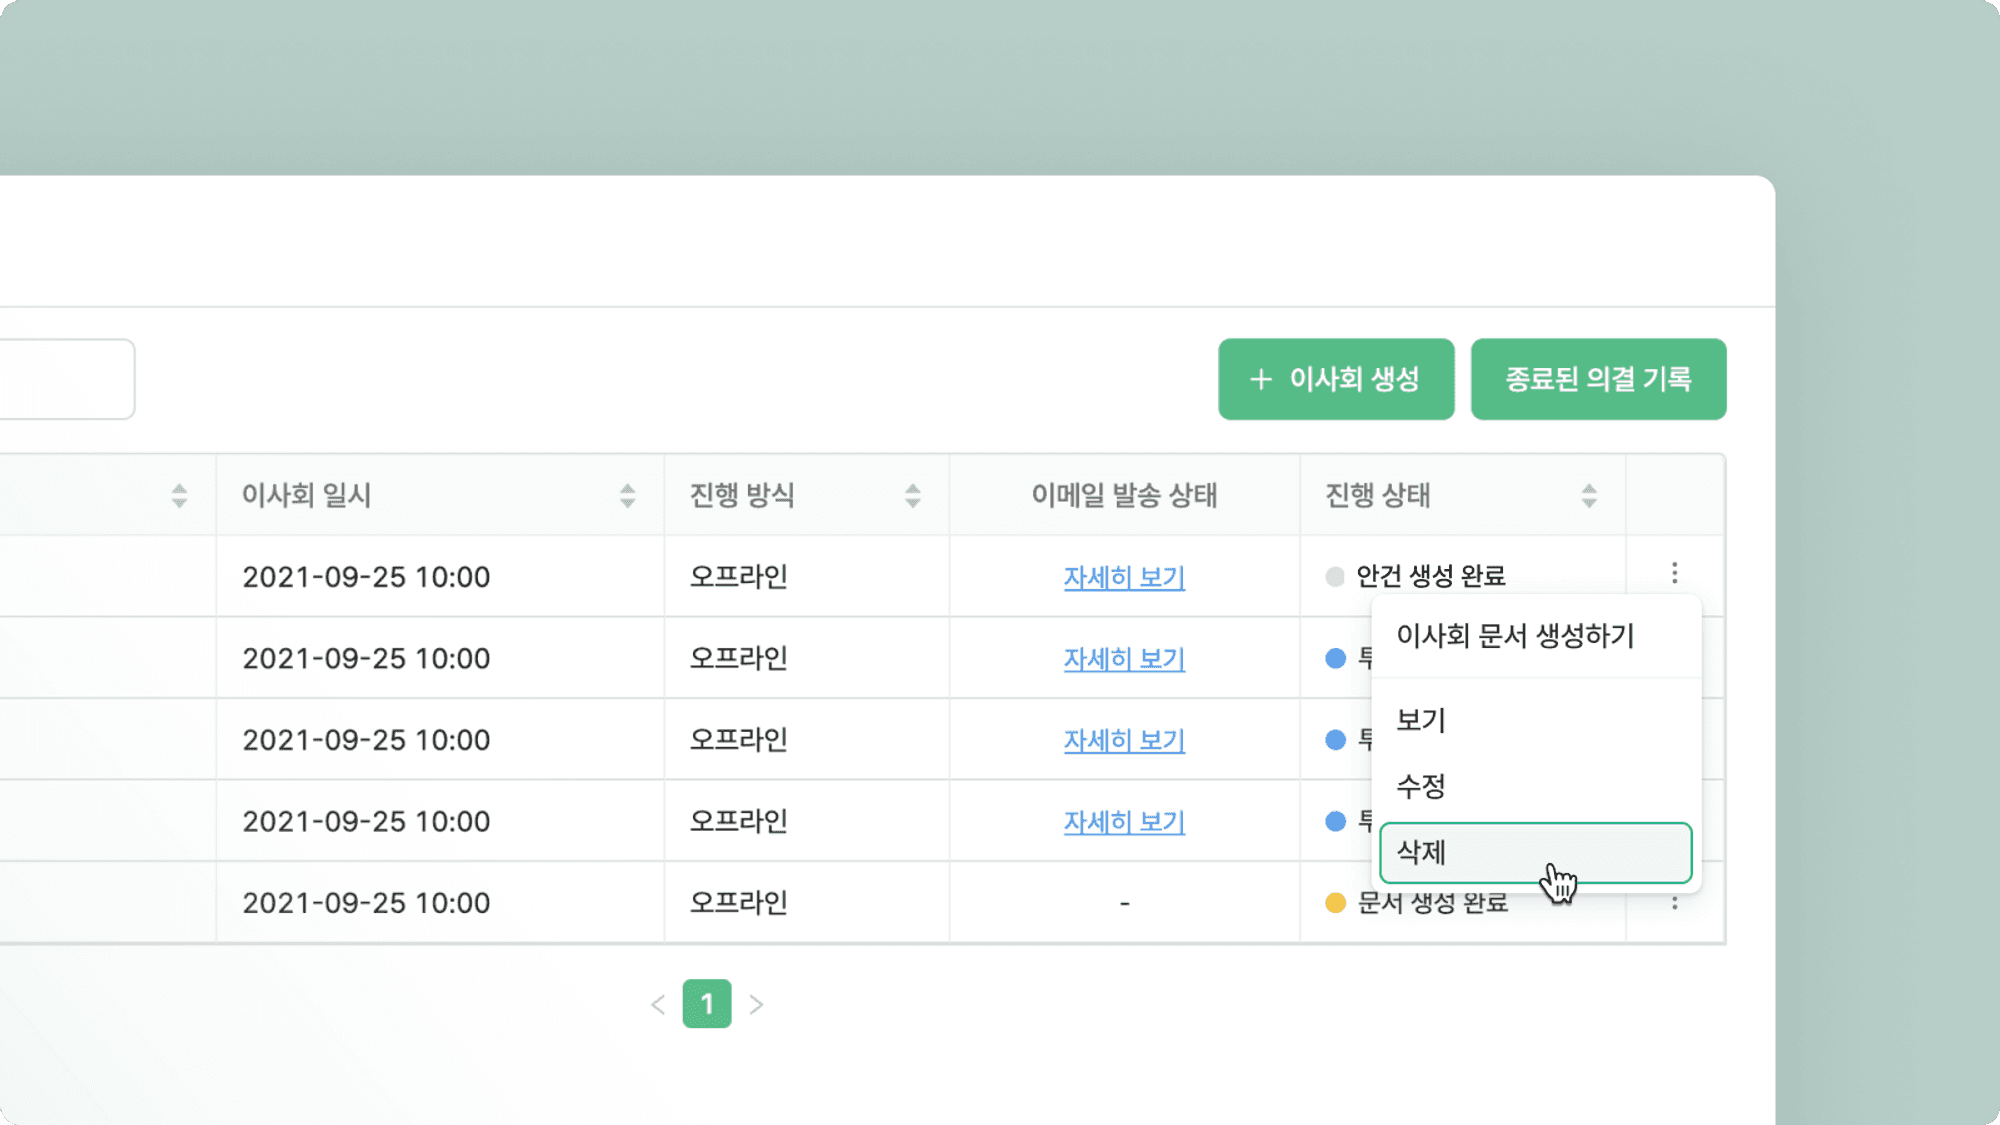Click 삭제 in the context menu
The image size is (2000, 1125).
tap(1534, 853)
